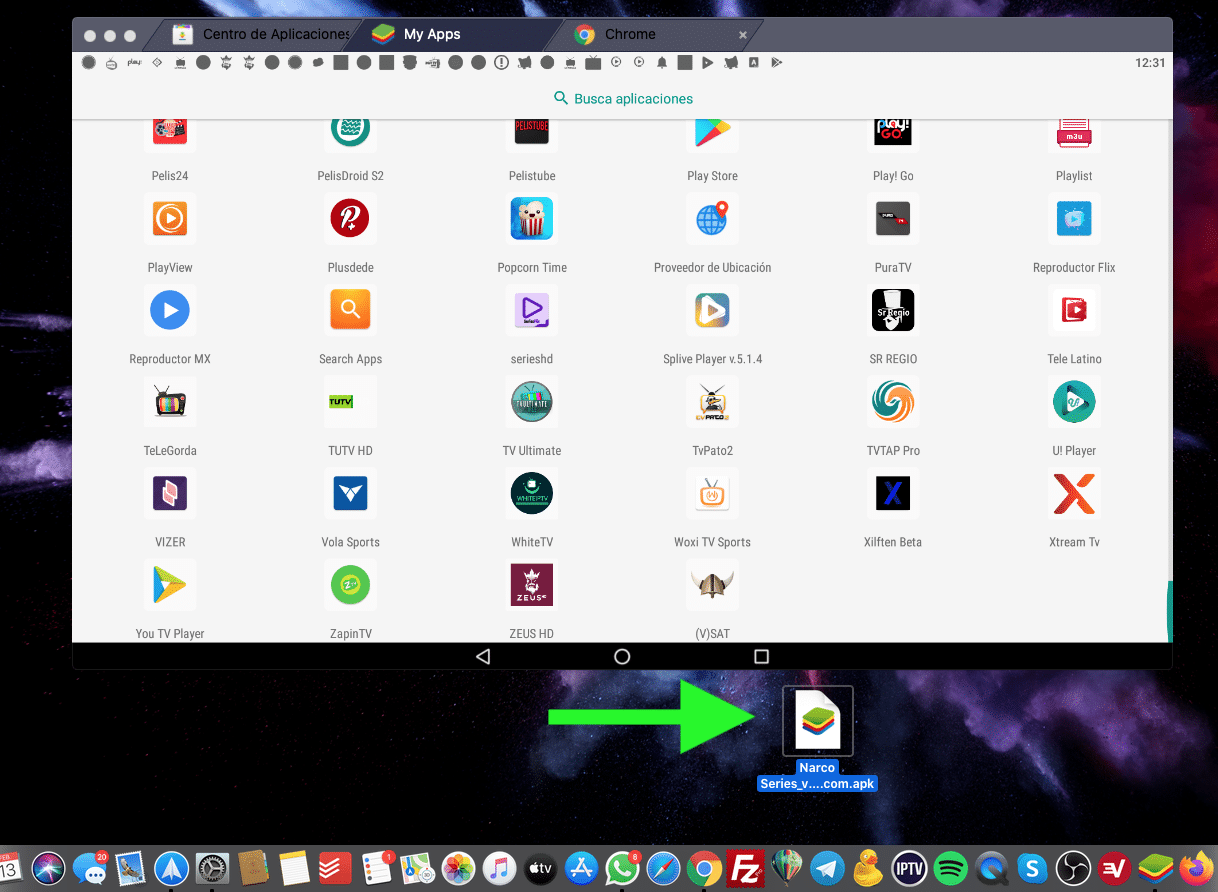The image size is (1218, 892).
Task: Open the ZEUS HD app
Action: click(x=532, y=585)
